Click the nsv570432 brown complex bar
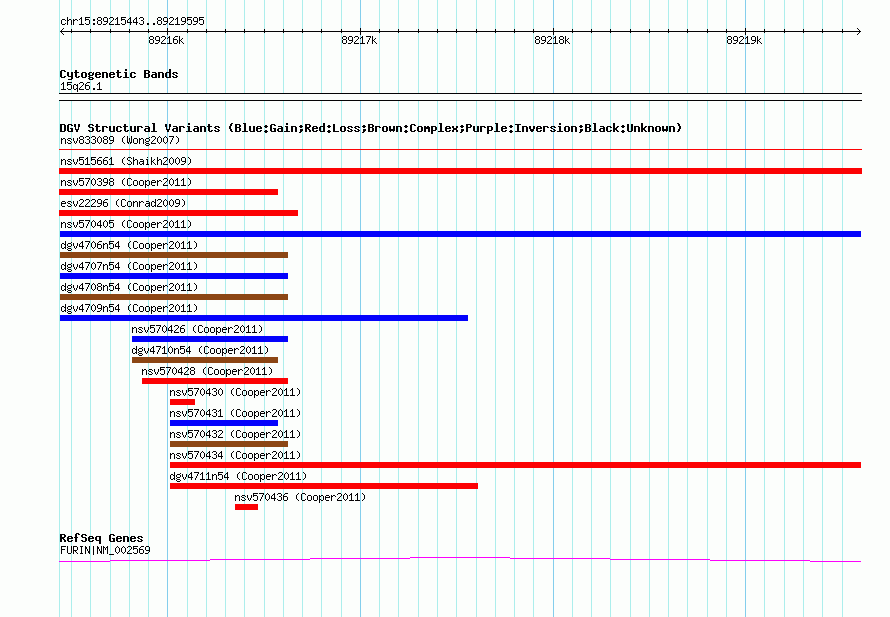This screenshot has width=890, height=617. (229, 444)
